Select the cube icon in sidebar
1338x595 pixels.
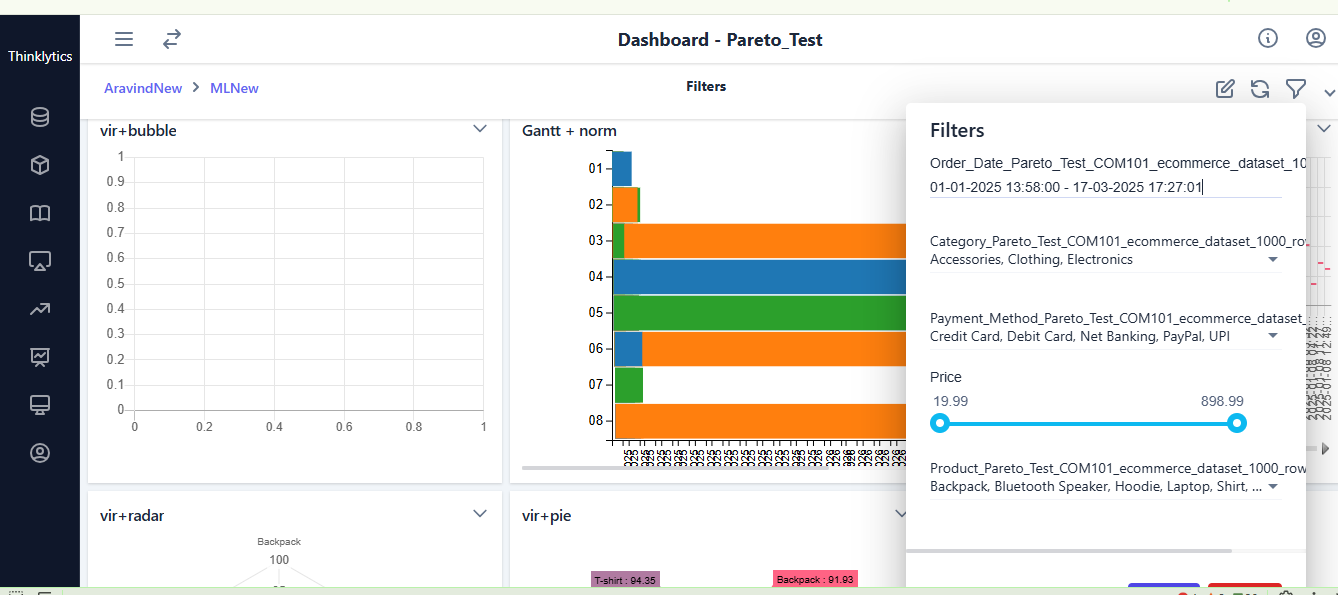(x=40, y=165)
